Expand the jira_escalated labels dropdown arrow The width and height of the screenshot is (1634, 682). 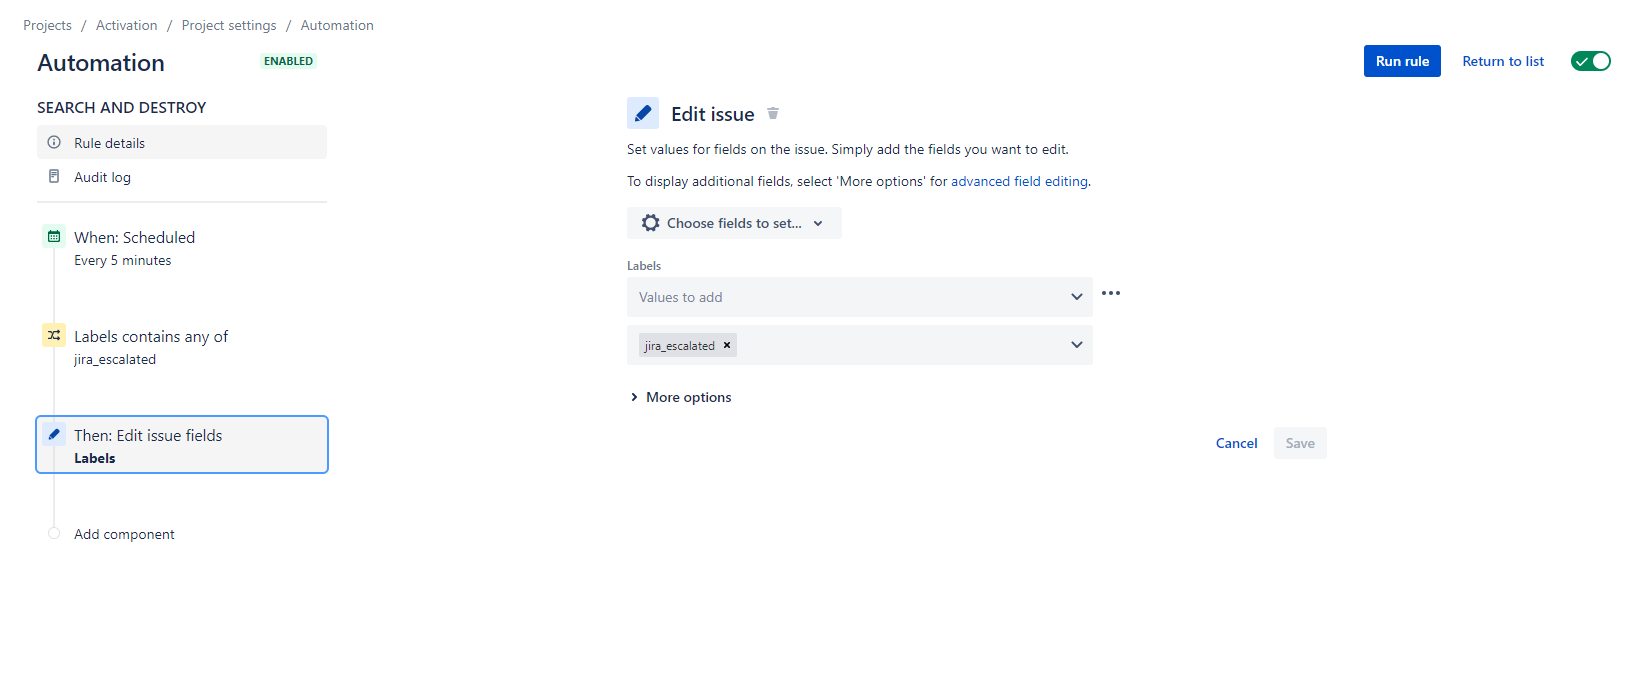(1077, 345)
